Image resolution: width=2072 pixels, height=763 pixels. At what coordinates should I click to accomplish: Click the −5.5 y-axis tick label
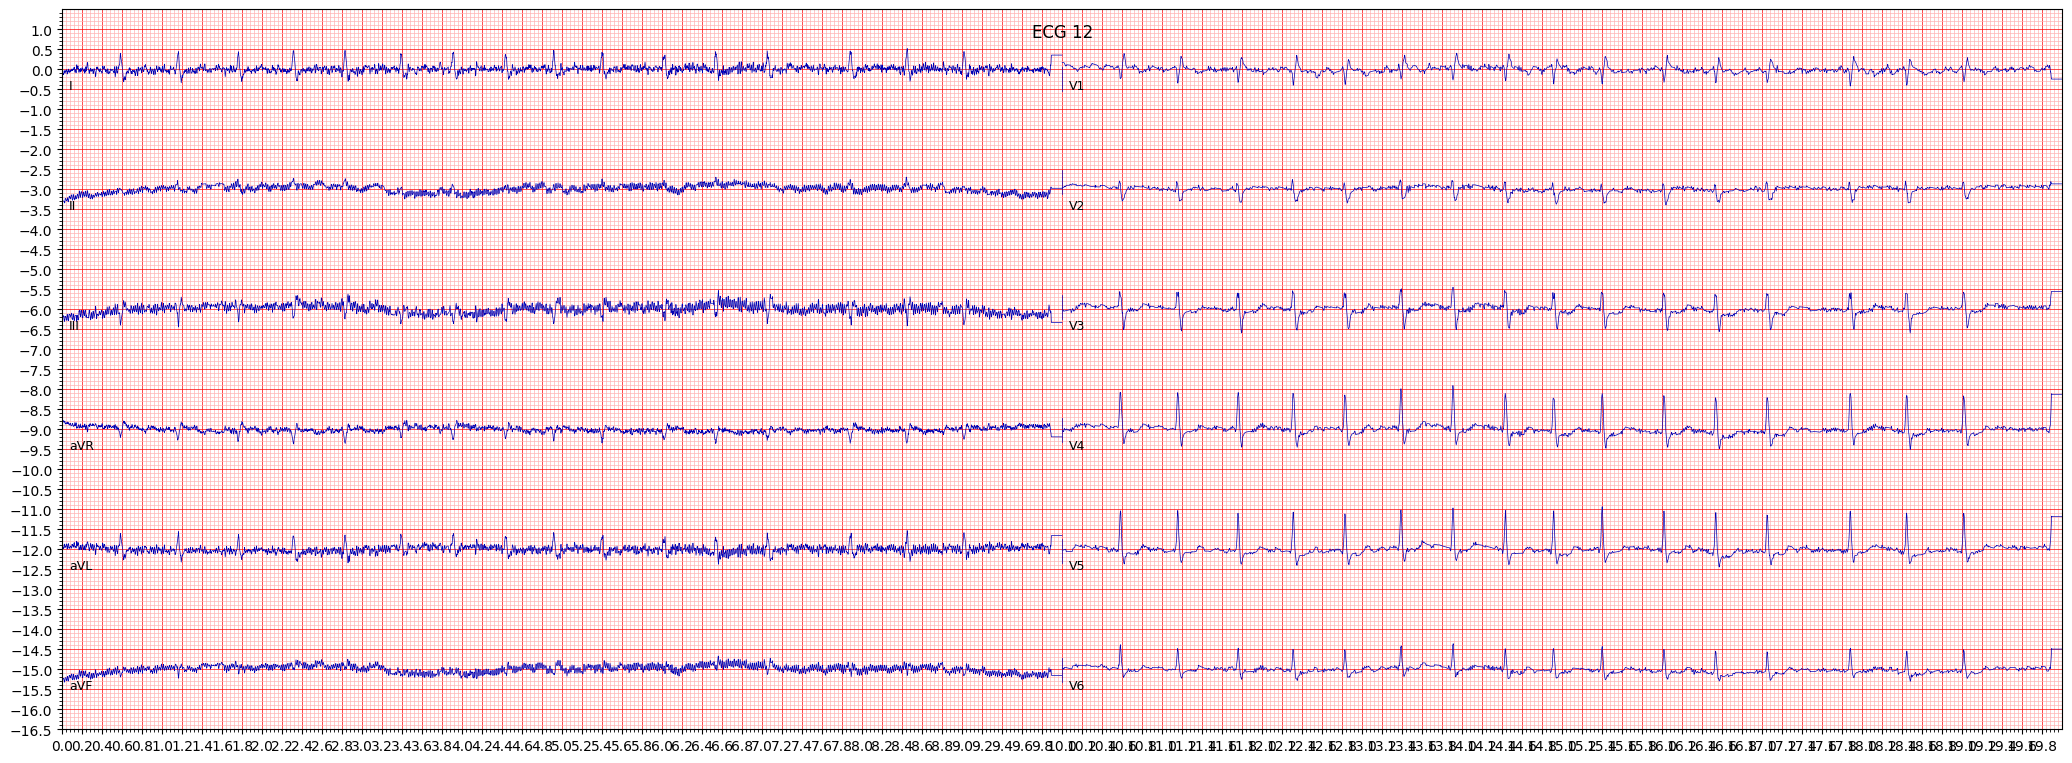pyautogui.click(x=36, y=291)
